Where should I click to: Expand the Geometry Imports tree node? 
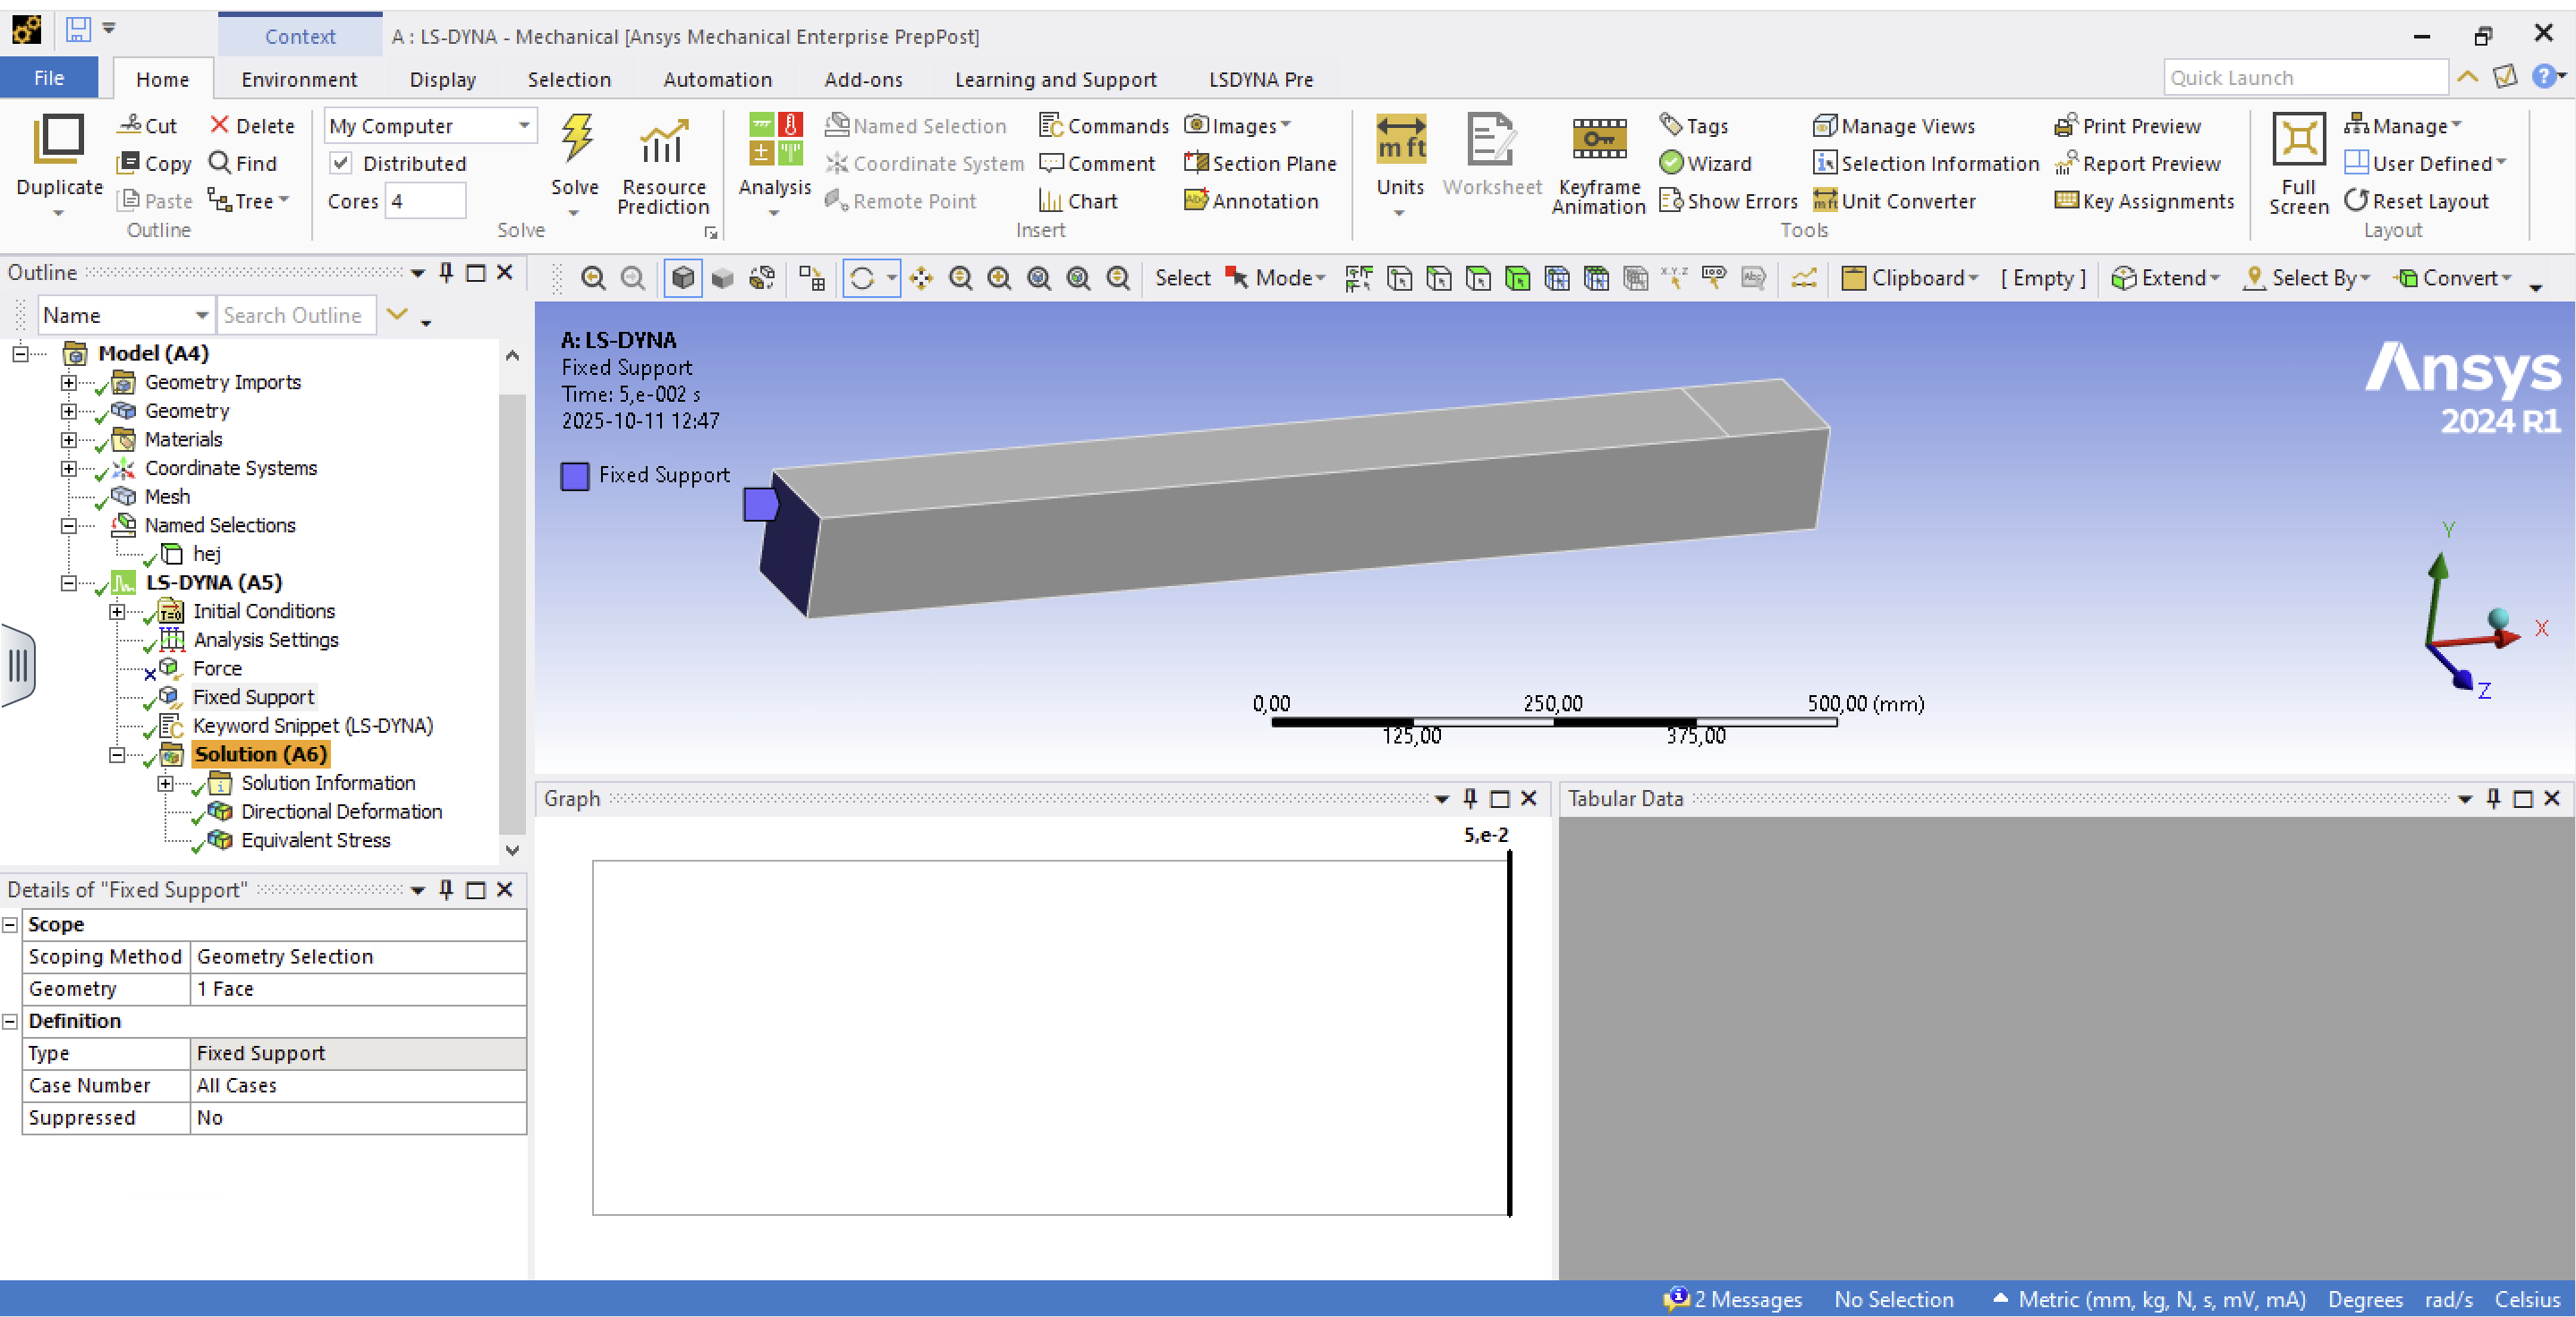coord(68,382)
